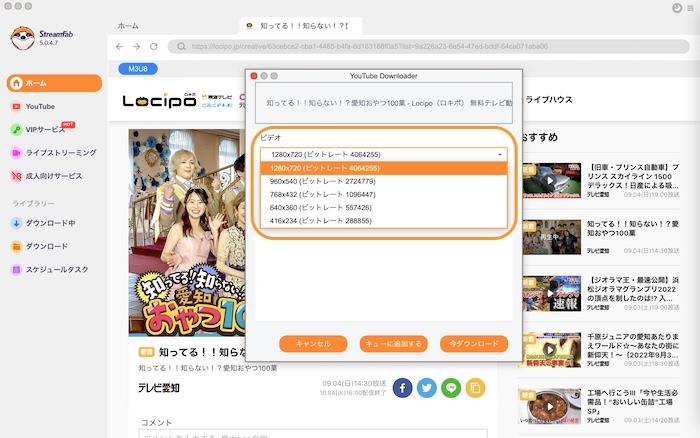Click the yellow copy link icon

(475, 388)
